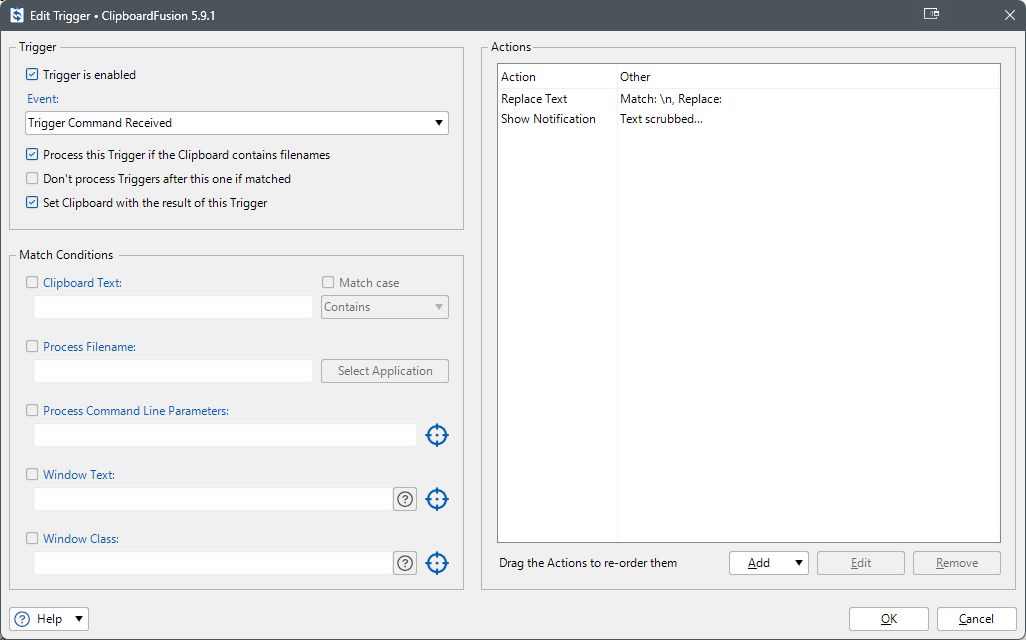
Task: Toggle Process this Trigger if Clipboard contains filenames
Action: click(32, 154)
